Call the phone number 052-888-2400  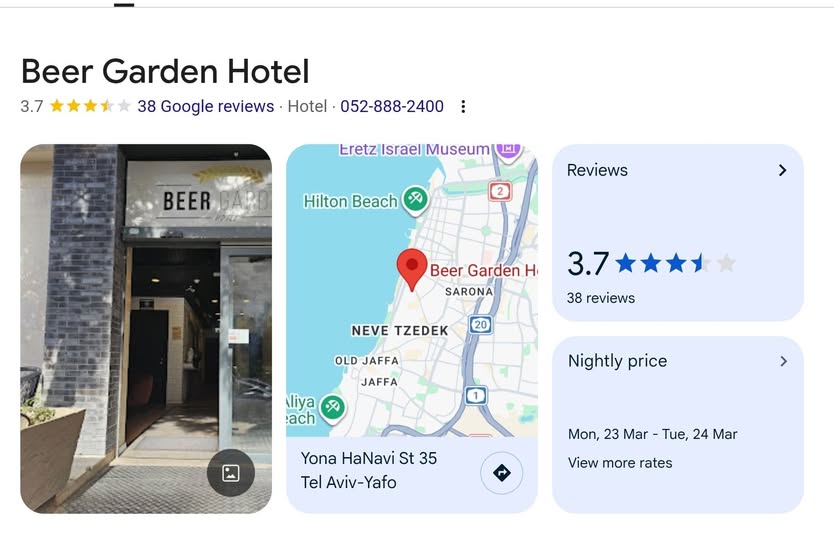(392, 106)
